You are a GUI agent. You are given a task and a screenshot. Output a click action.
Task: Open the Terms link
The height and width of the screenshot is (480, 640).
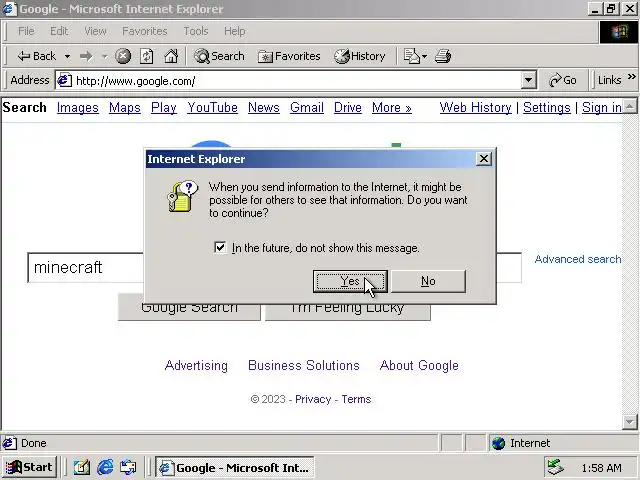tap(356, 399)
